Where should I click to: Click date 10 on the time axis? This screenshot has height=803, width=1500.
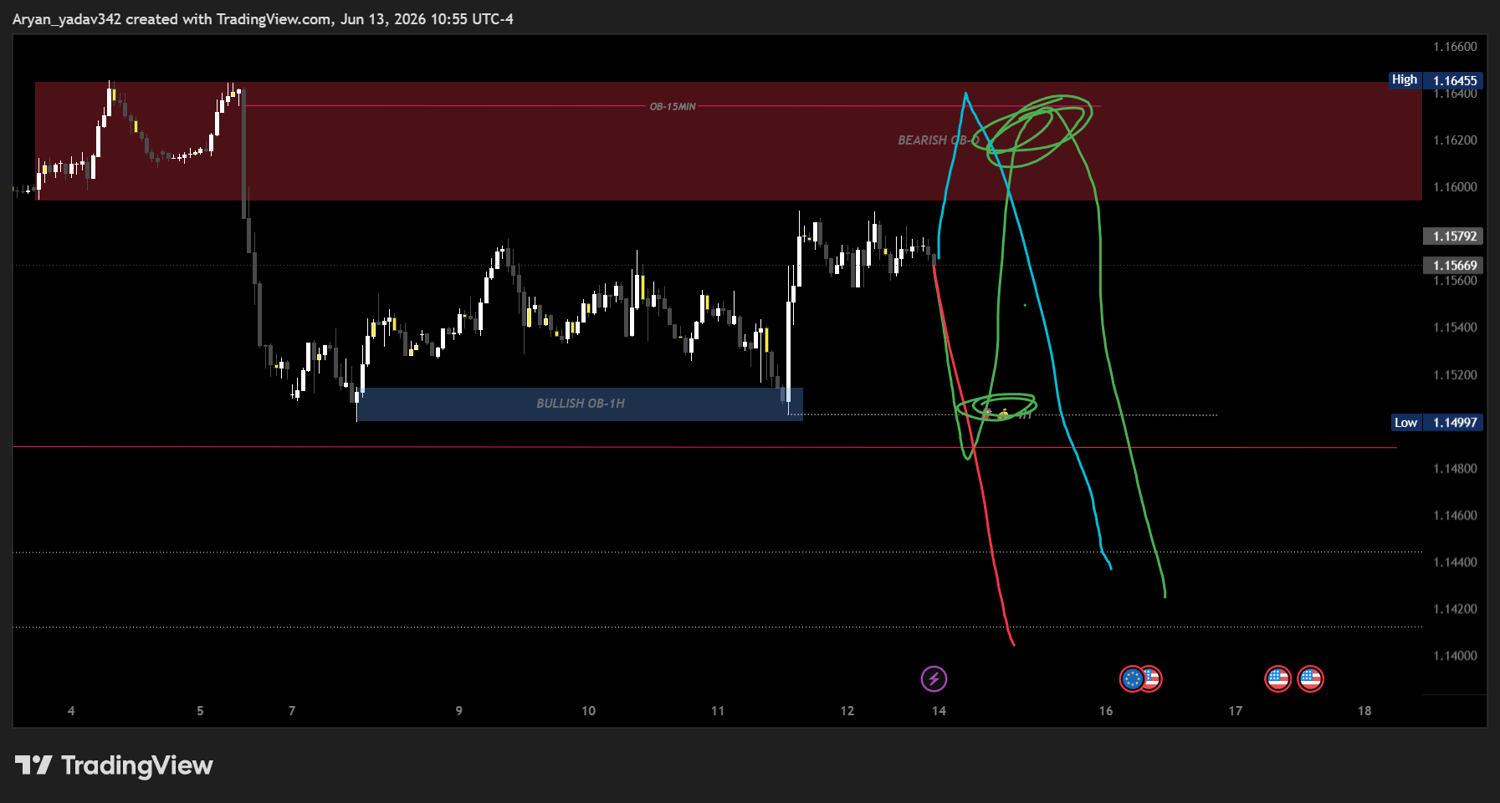588,712
